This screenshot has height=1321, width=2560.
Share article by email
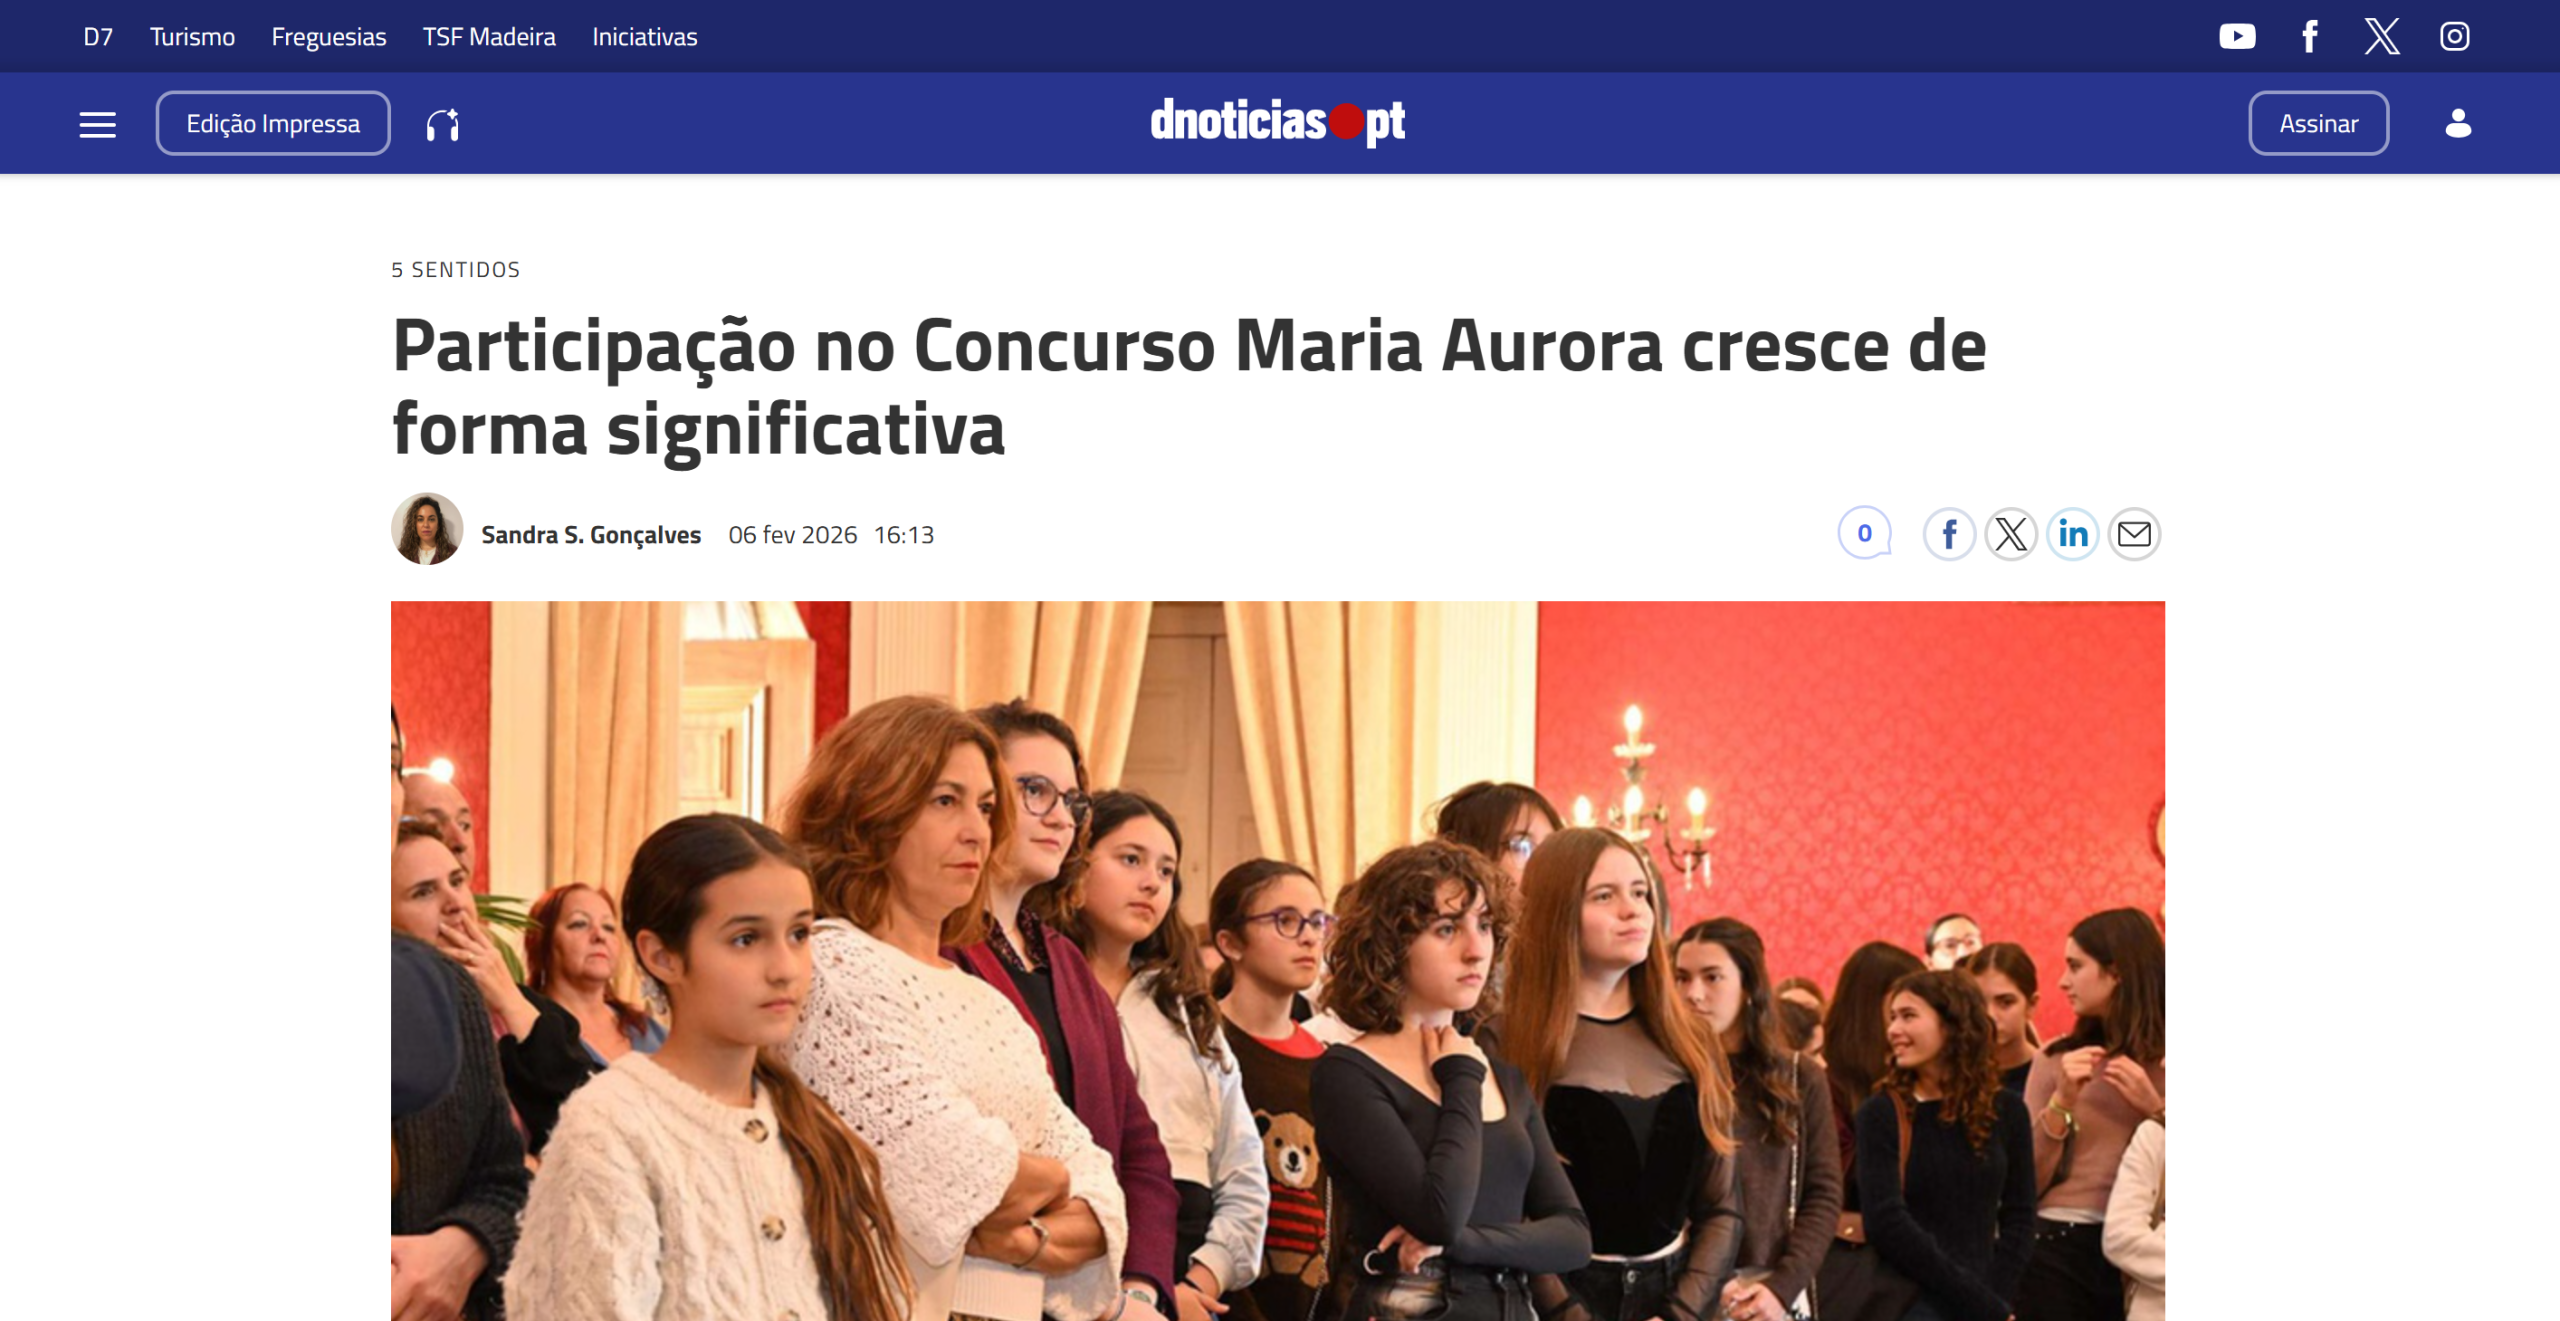click(x=2135, y=534)
